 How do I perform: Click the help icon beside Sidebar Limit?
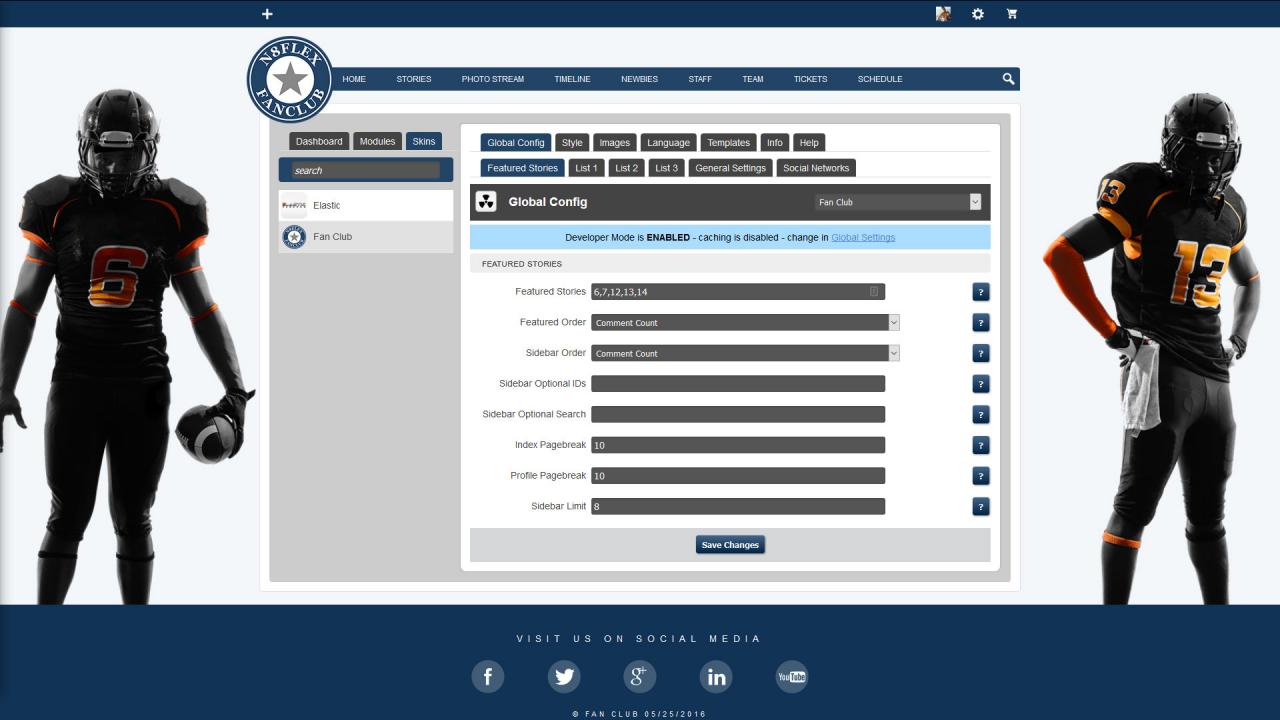click(981, 507)
